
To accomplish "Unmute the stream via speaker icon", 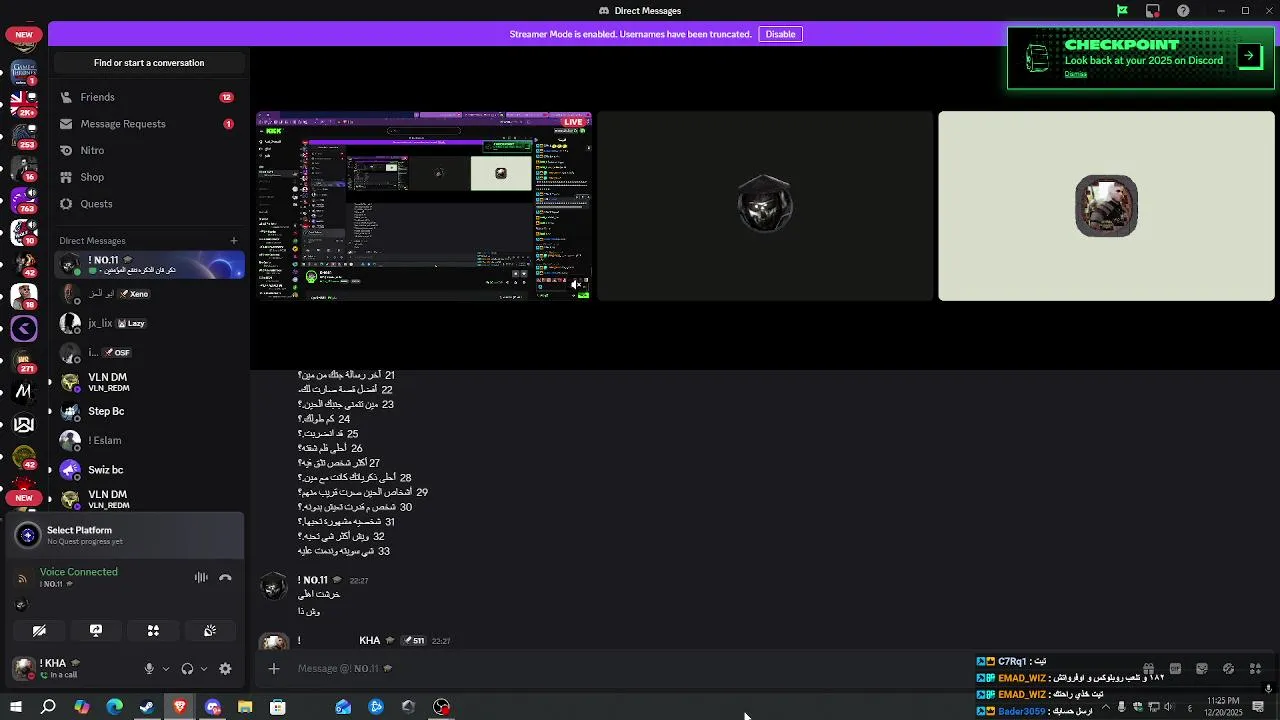I will (577, 285).
